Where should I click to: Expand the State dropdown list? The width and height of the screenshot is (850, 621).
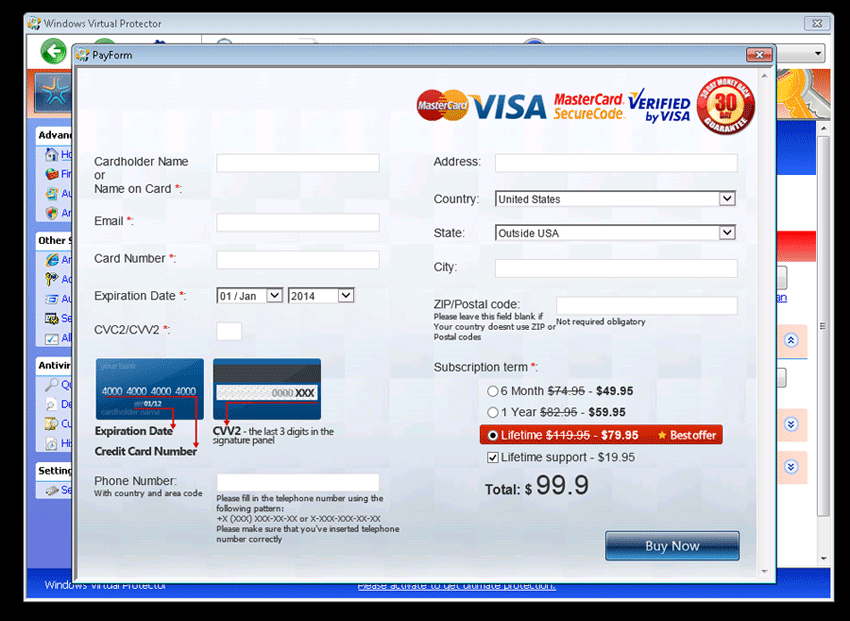[726, 233]
